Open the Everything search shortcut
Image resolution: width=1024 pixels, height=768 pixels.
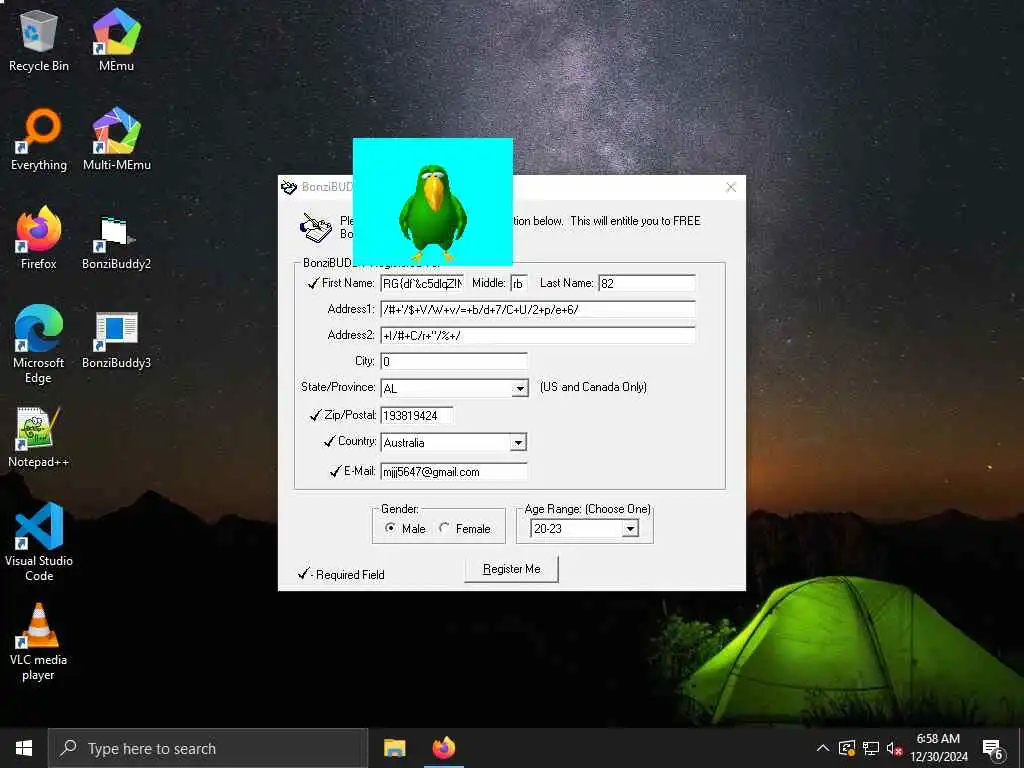(39, 140)
